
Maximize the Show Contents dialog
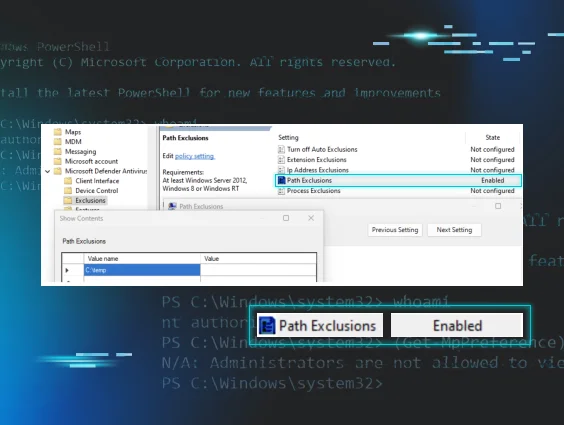pos(286,218)
